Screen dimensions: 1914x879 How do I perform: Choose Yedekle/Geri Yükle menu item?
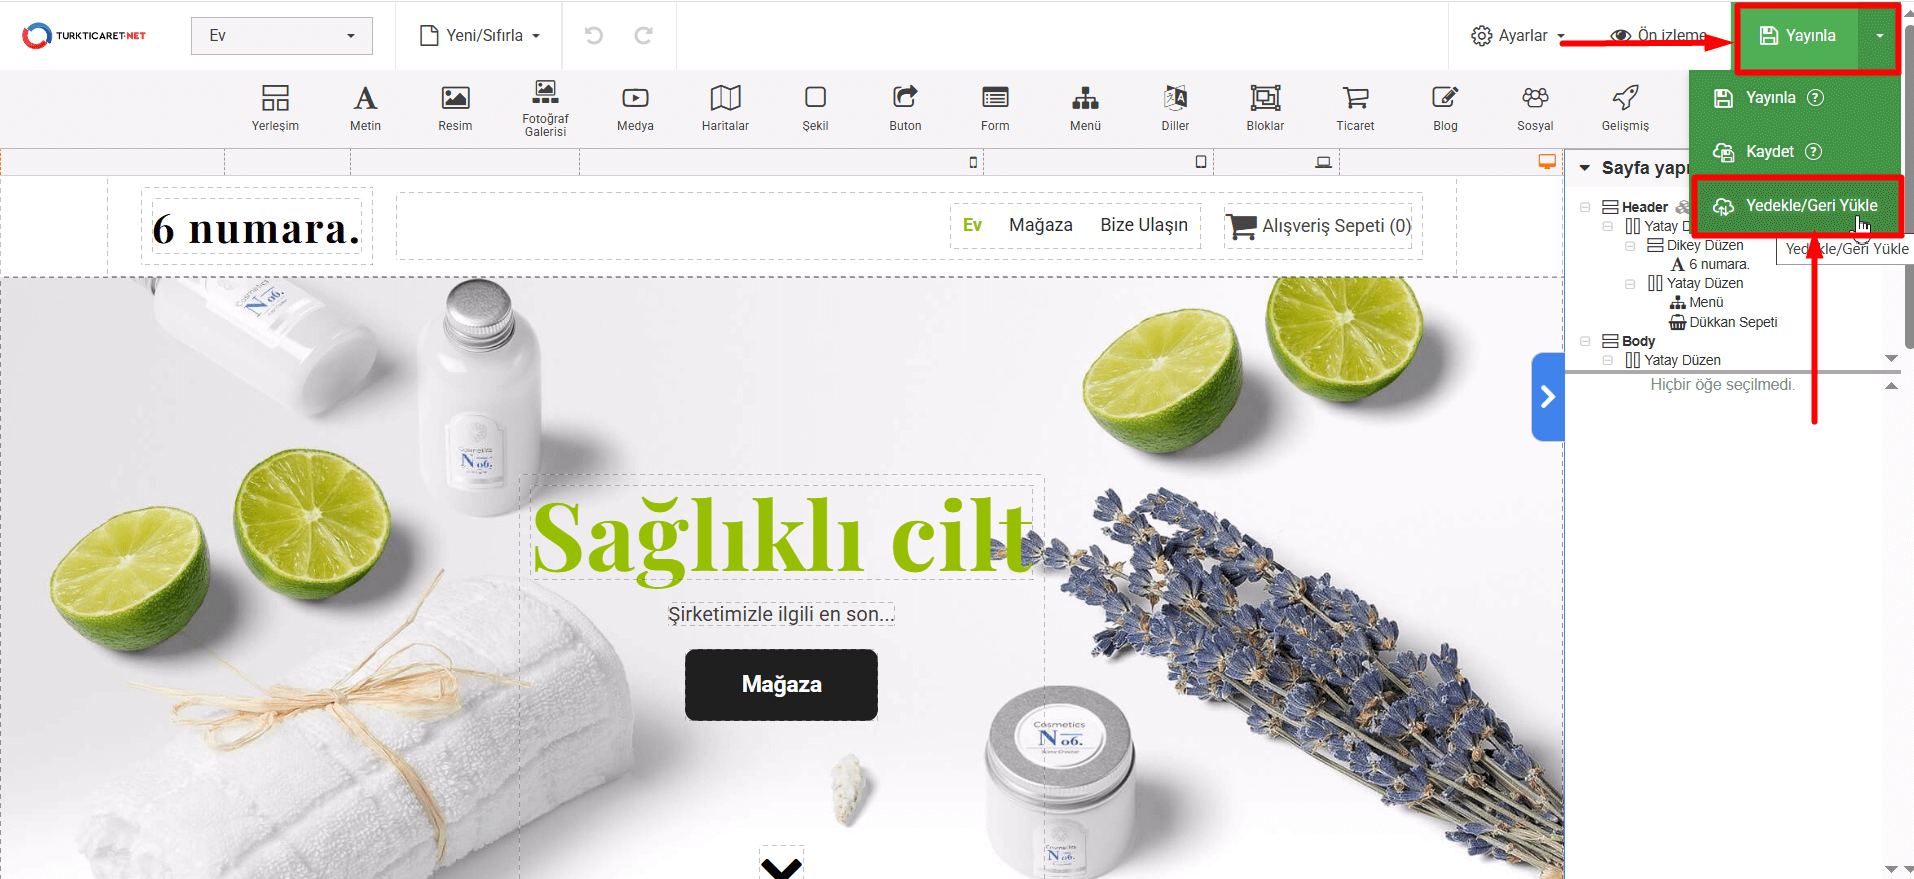[1797, 206]
